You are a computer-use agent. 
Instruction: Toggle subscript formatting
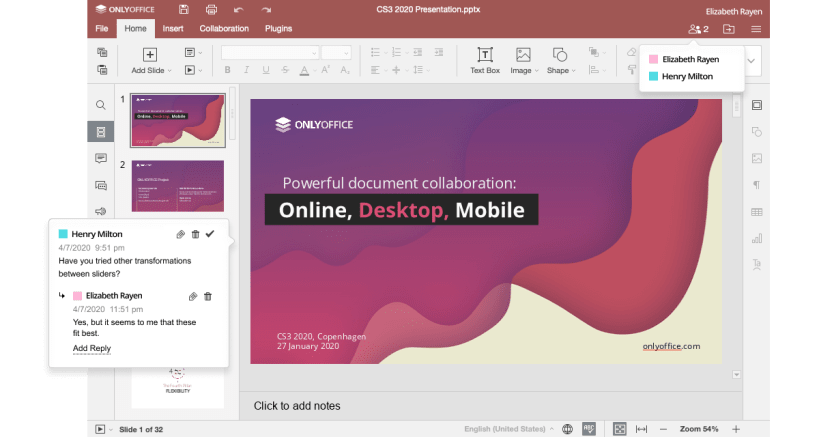pos(345,70)
